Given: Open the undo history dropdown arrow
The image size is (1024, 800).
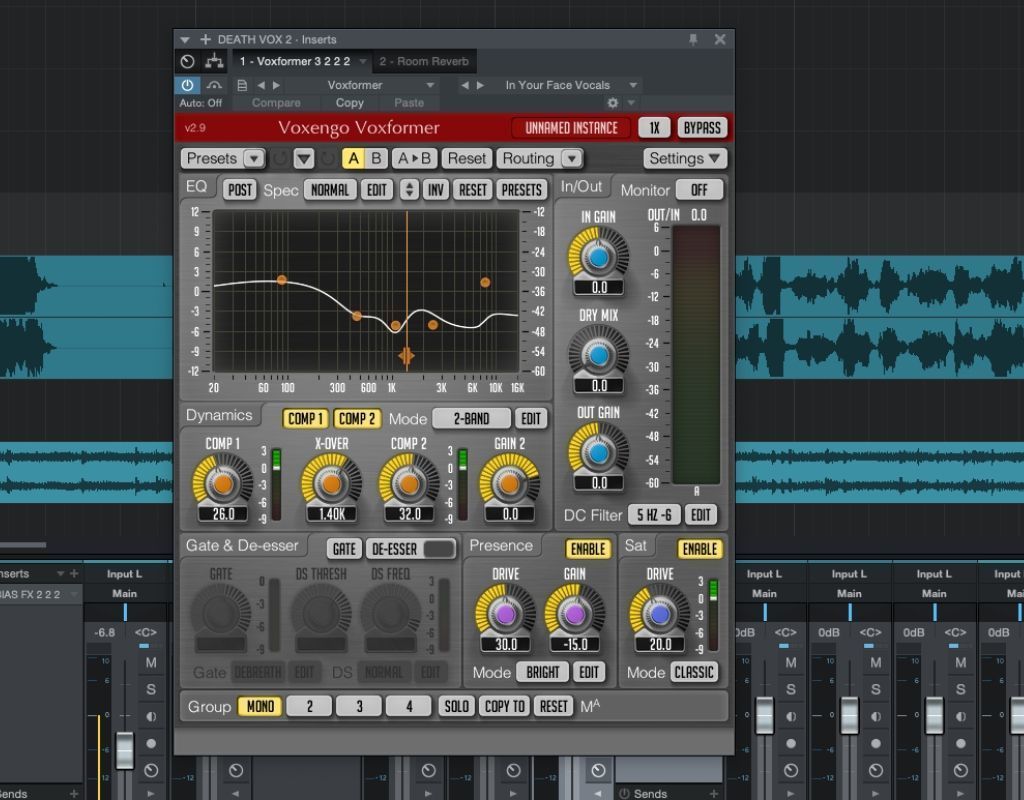Looking at the screenshot, I should [x=304, y=159].
